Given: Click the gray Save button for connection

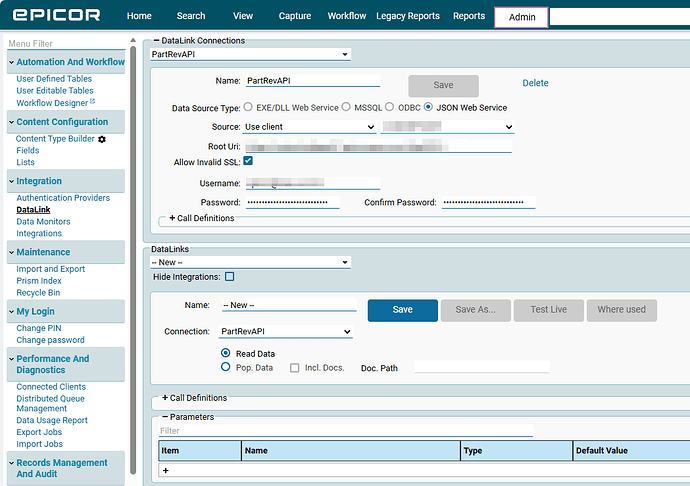Looking at the screenshot, I should click(x=443, y=85).
